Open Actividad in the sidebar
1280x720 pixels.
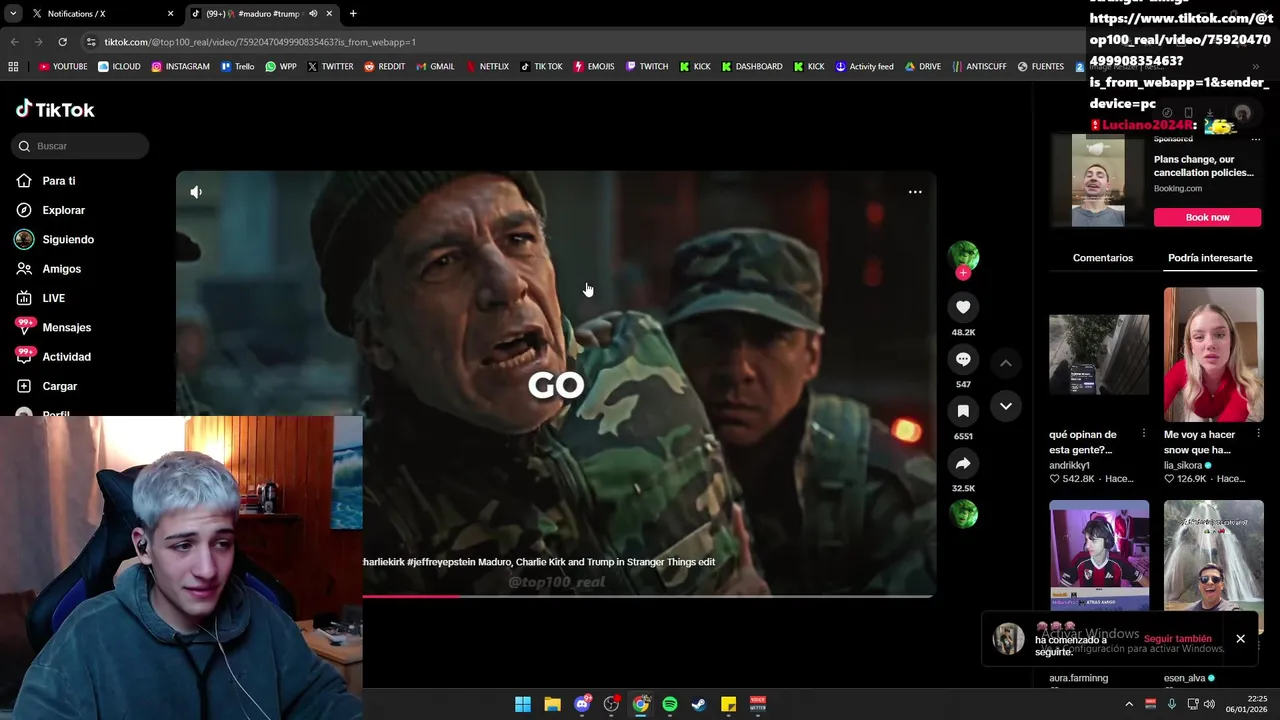pos(66,357)
